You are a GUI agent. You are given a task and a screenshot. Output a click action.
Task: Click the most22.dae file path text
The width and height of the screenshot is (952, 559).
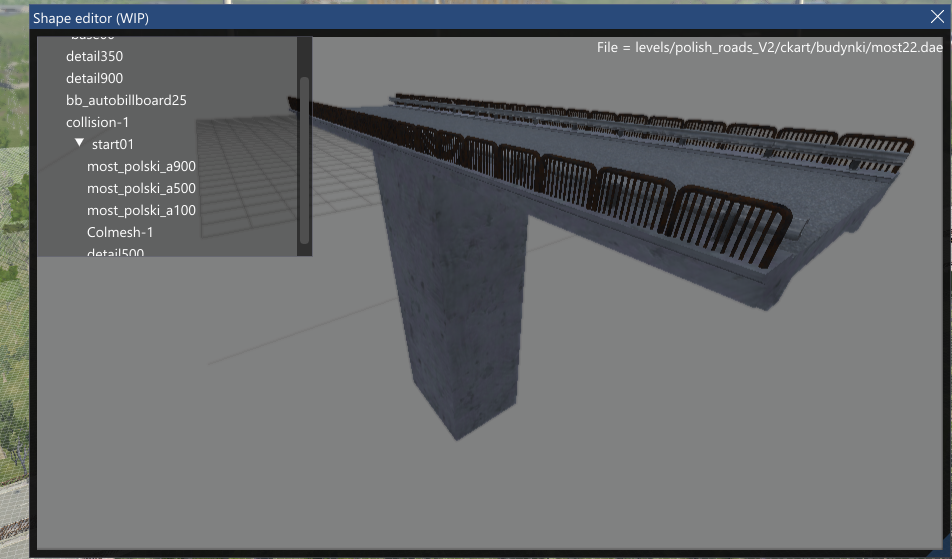(769, 47)
